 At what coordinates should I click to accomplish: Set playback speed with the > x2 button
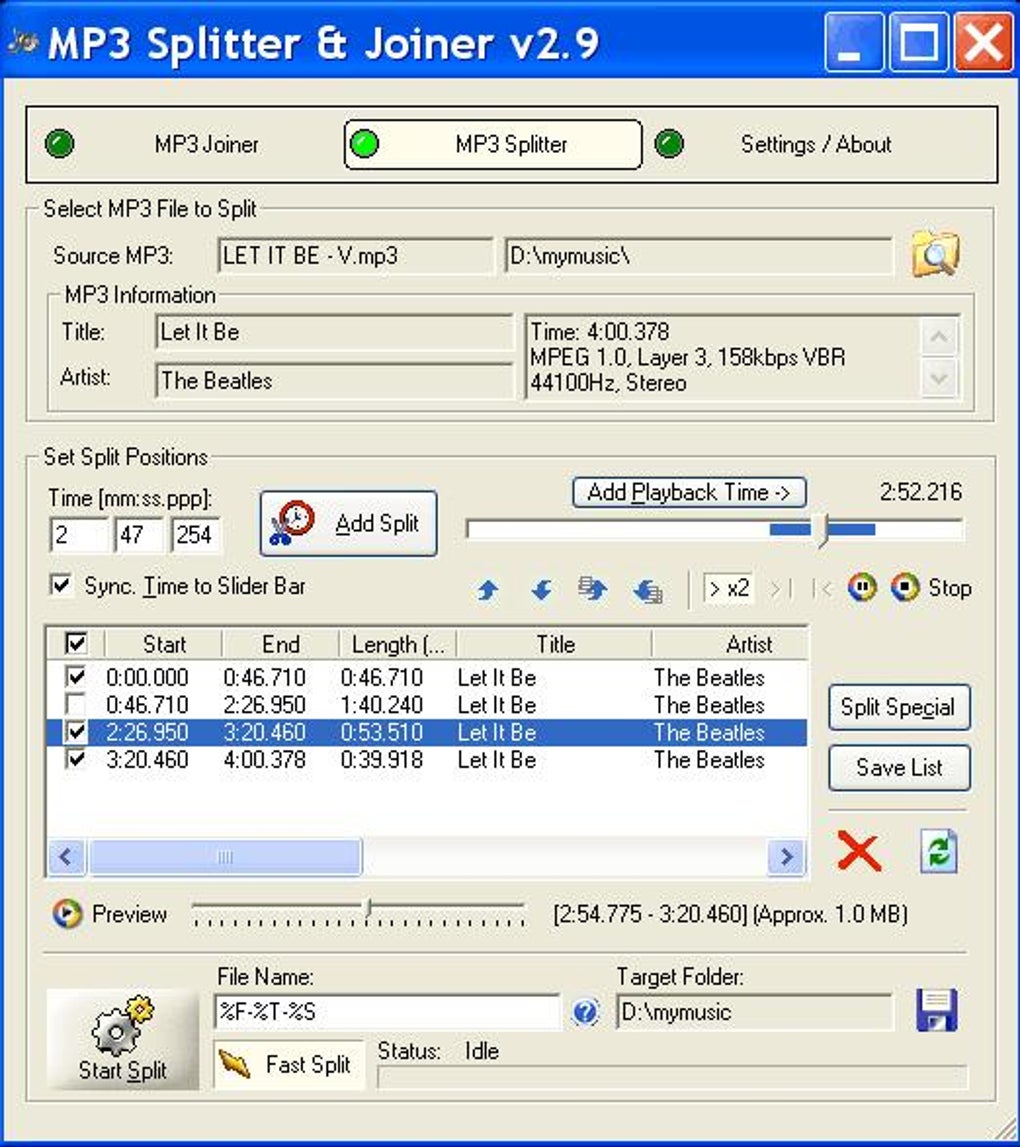(x=729, y=588)
